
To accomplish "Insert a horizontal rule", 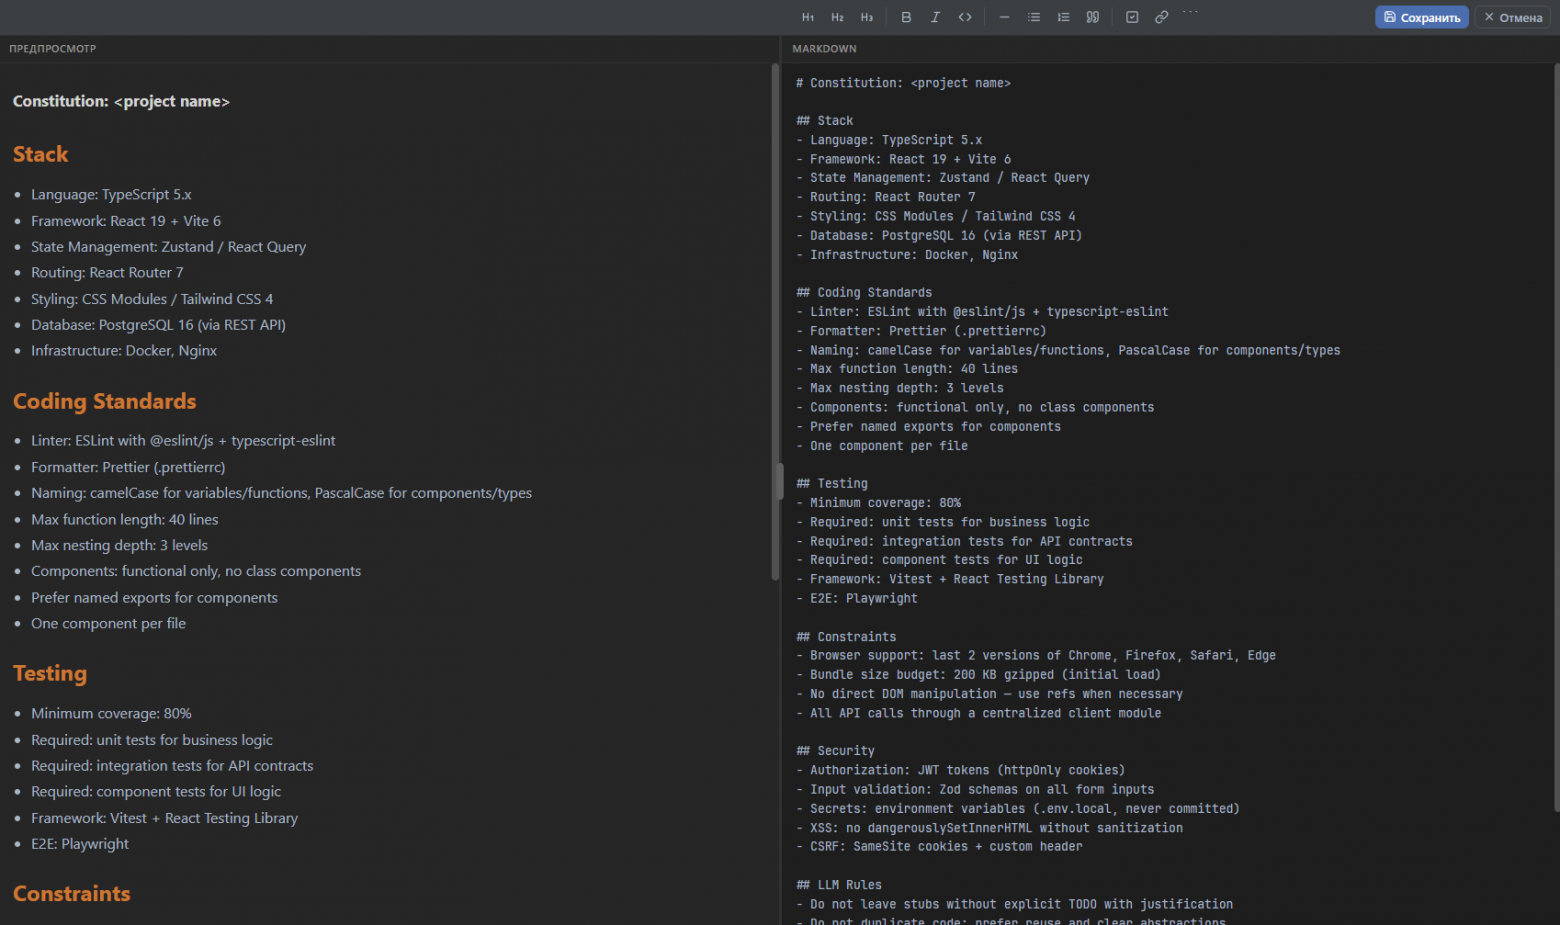I will click(x=1004, y=17).
